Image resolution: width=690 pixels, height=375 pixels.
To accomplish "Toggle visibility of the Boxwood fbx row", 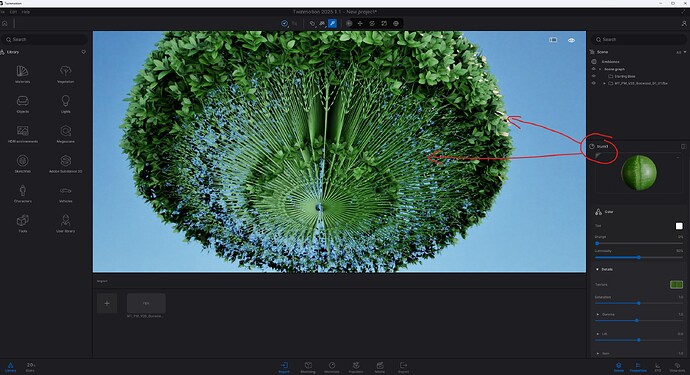I will [593, 83].
